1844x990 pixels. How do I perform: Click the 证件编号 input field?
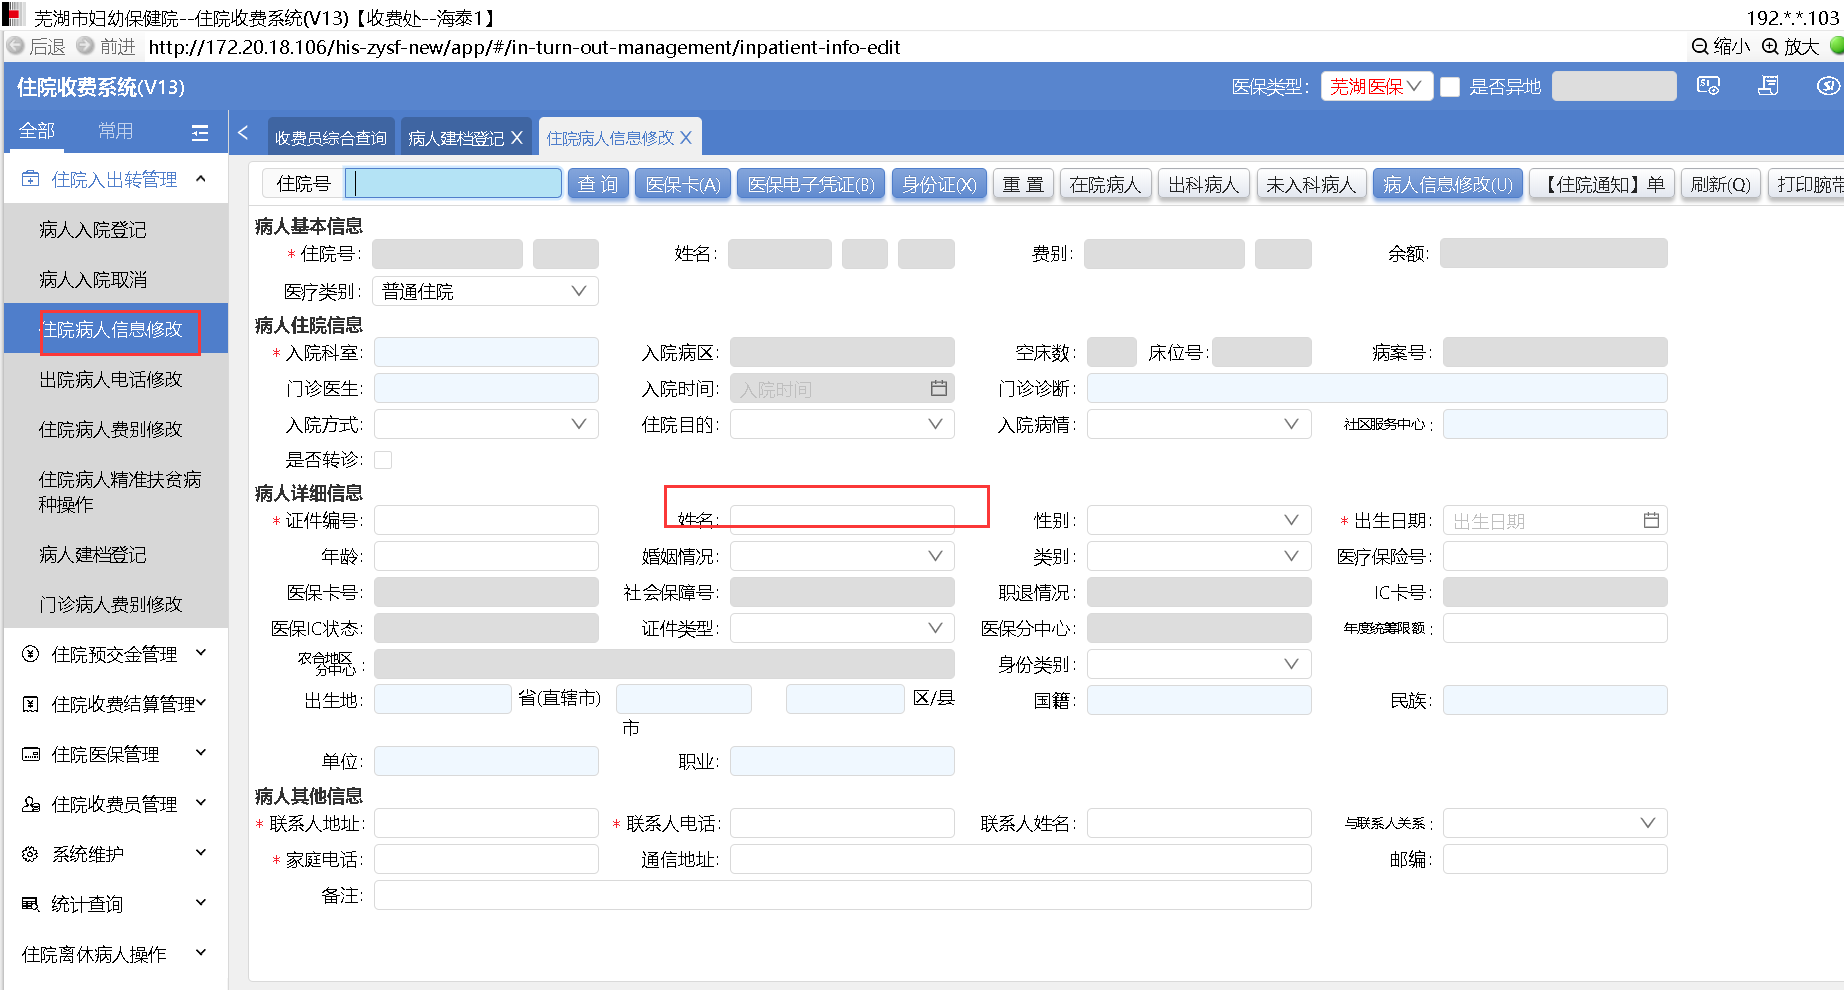486,520
